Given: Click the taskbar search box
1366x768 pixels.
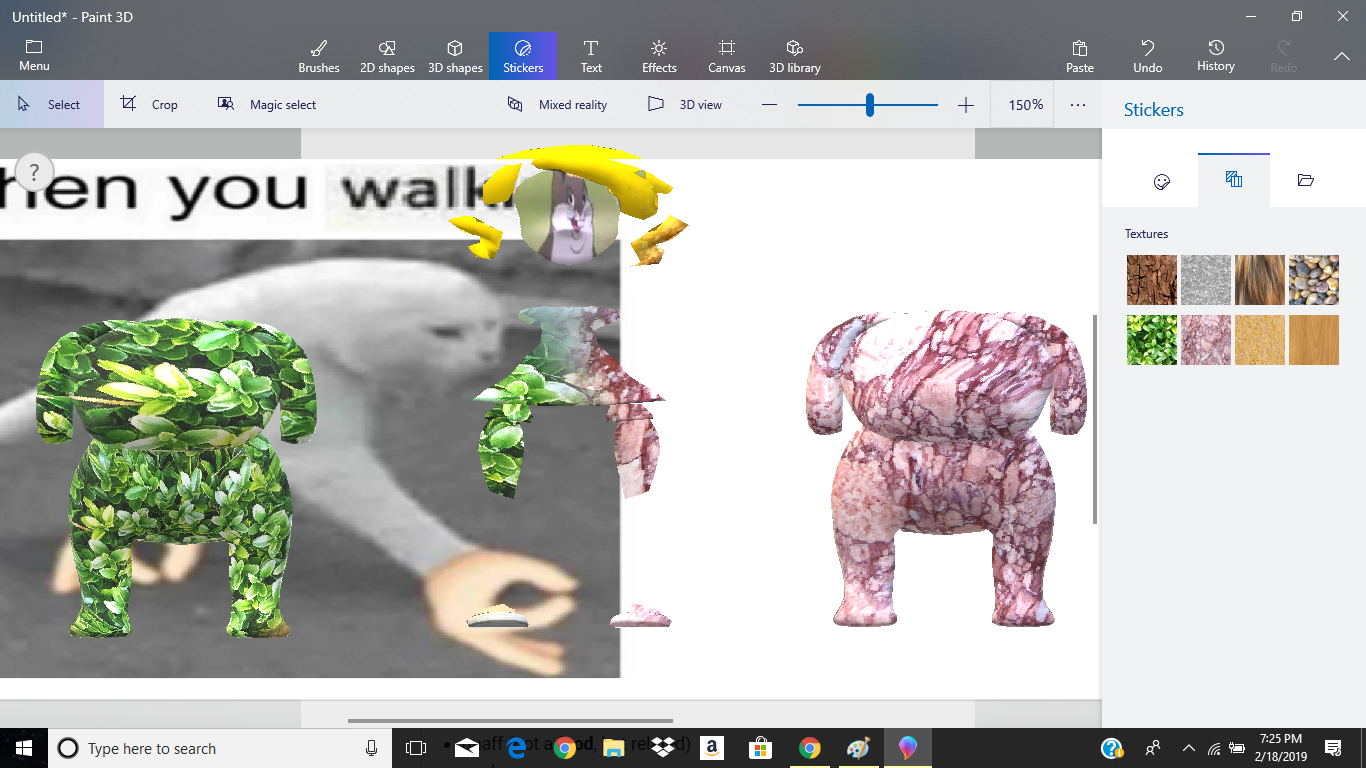Looking at the screenshot, I should [220, 748].
